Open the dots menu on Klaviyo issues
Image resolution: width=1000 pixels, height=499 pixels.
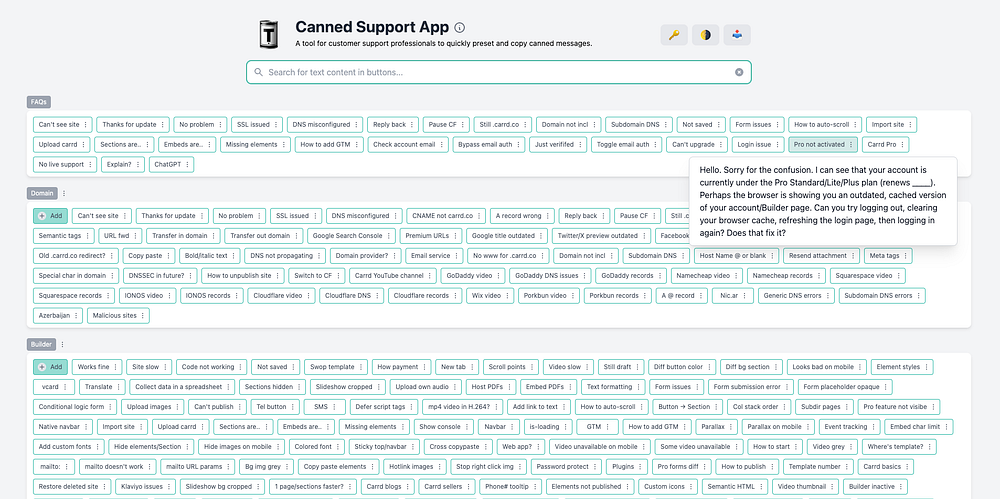168,486
